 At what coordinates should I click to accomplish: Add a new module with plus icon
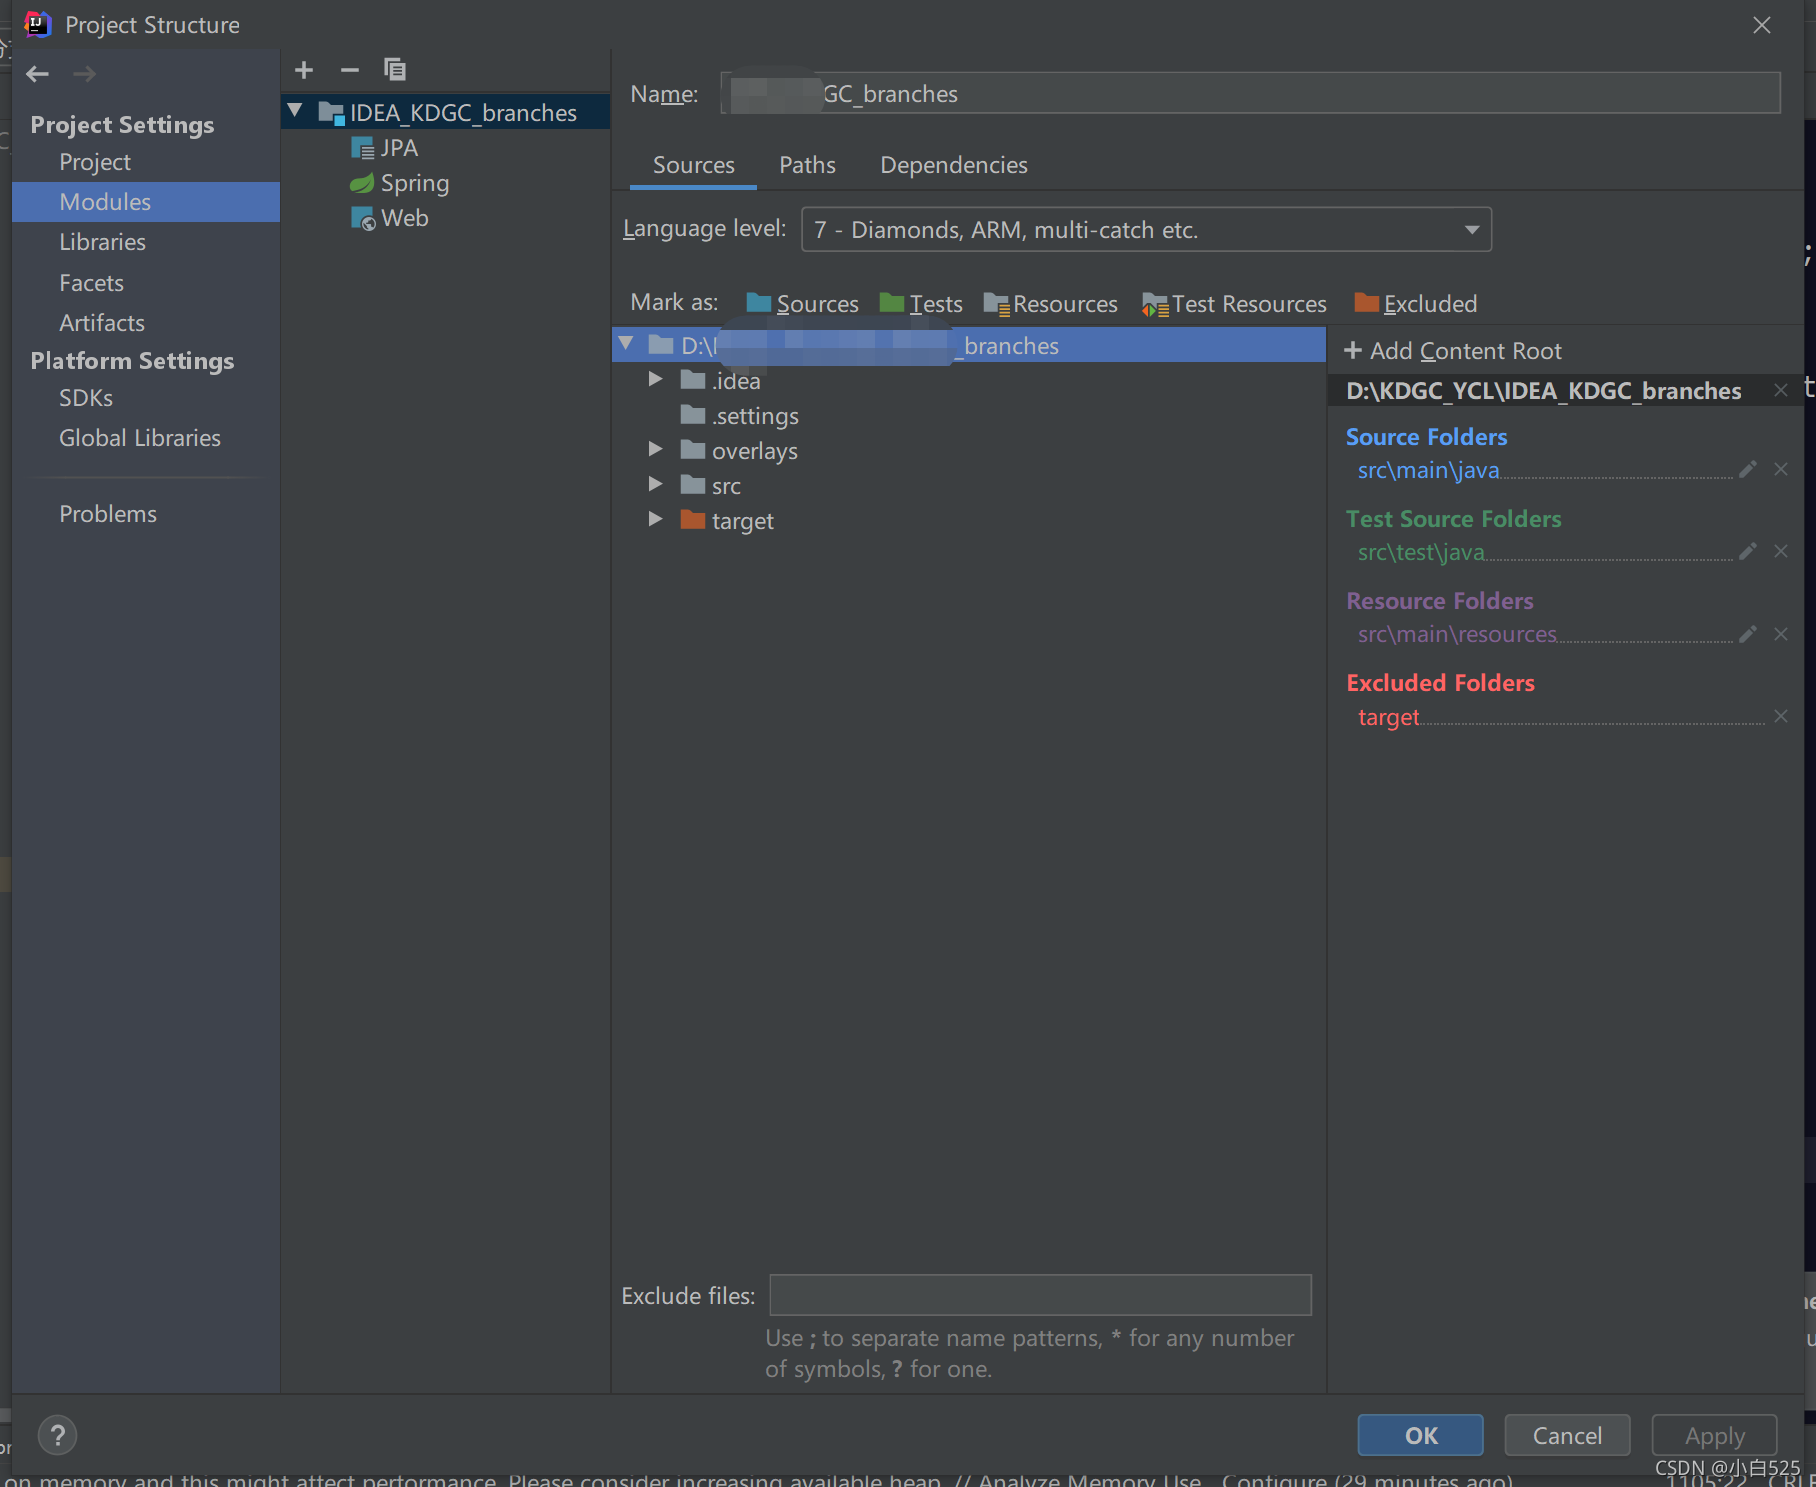click(304, 70)
